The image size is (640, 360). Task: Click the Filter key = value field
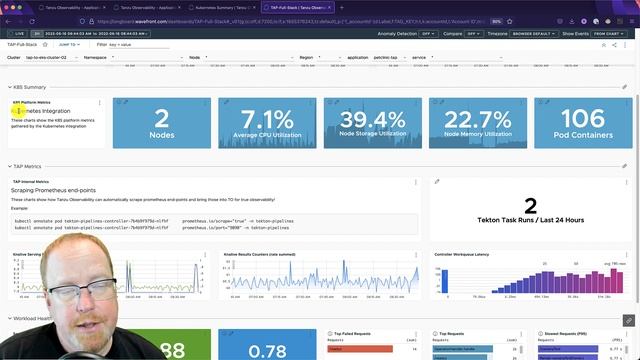[139, 44]
